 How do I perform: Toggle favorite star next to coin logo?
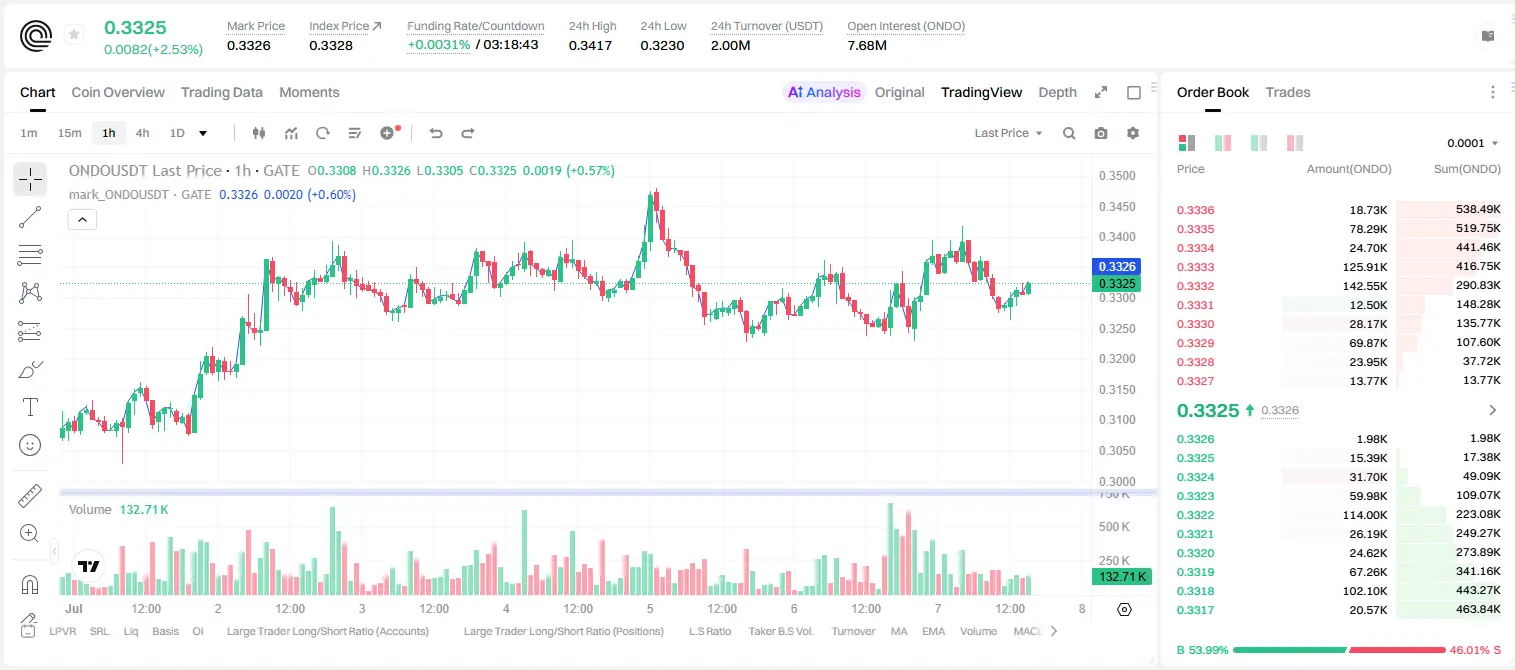tap(74, 35)
